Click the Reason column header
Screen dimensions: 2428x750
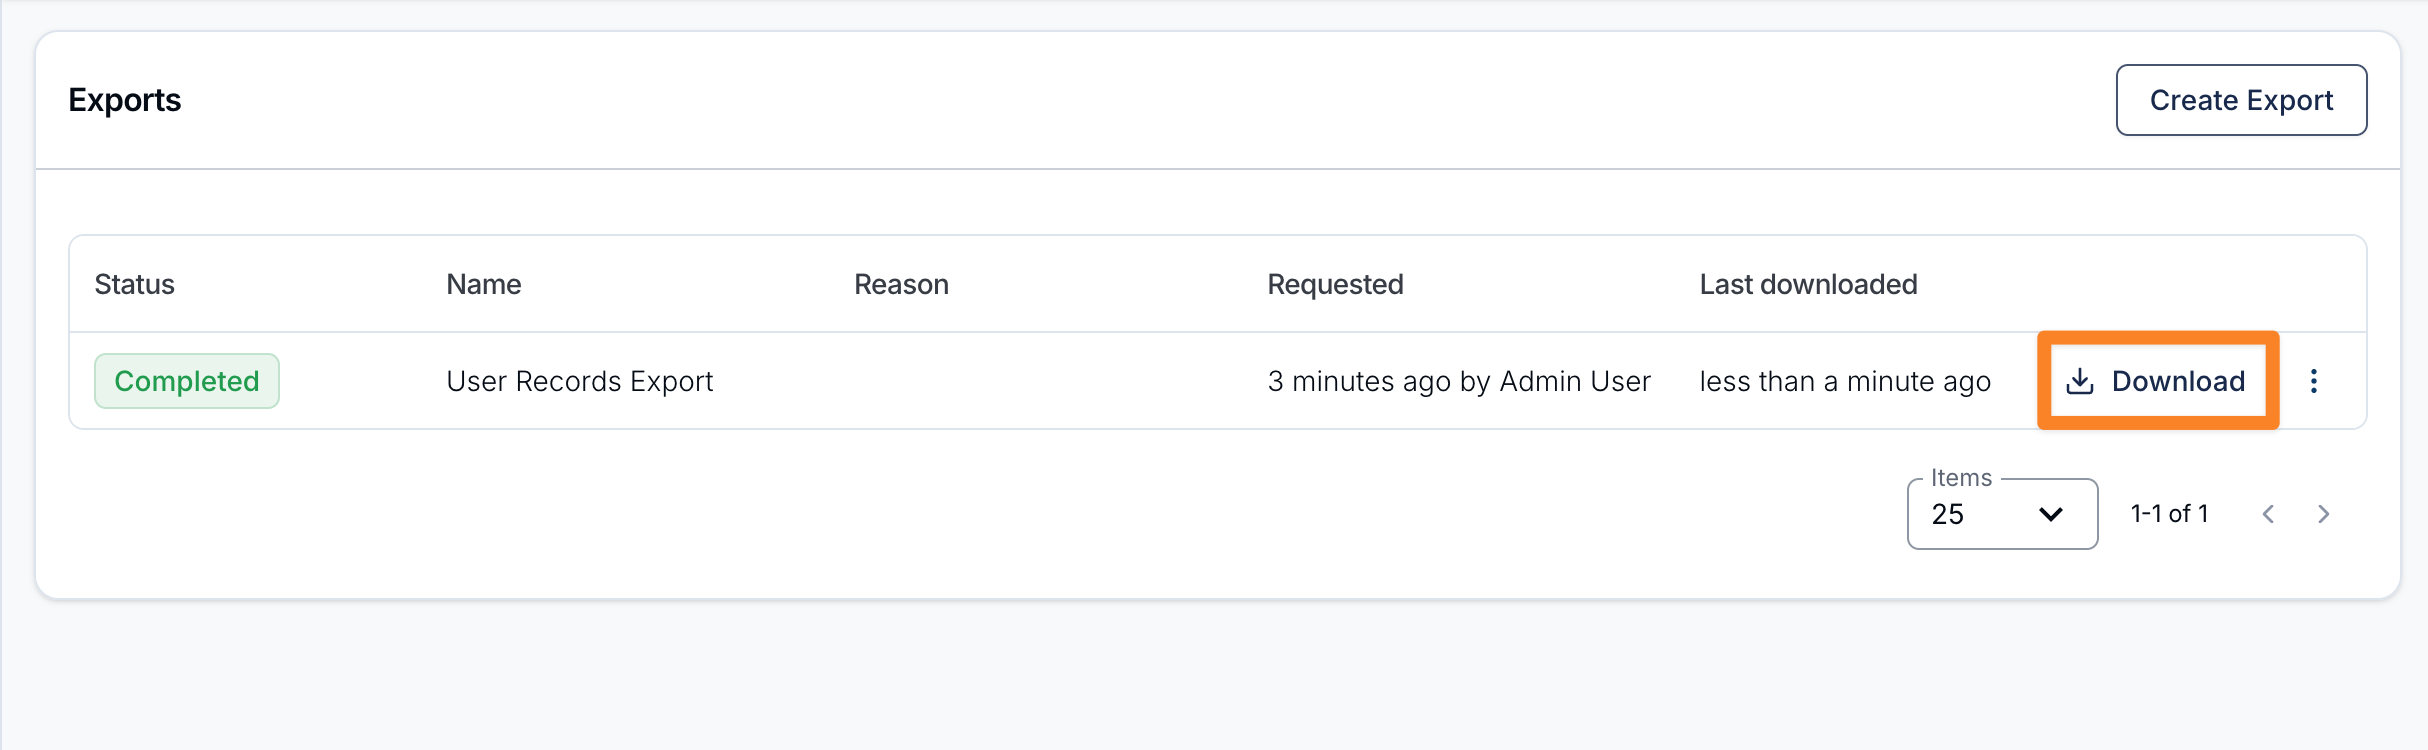[901, 285]
